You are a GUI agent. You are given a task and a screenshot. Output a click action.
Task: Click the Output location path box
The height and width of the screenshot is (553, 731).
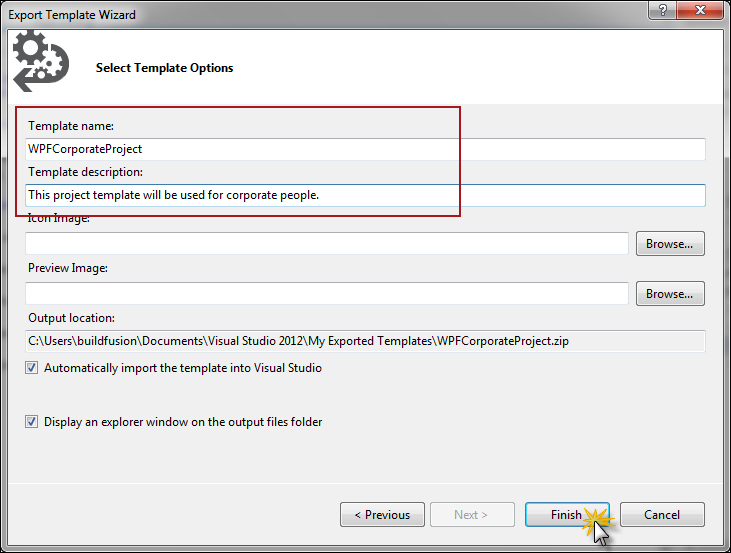coord(365,341)
